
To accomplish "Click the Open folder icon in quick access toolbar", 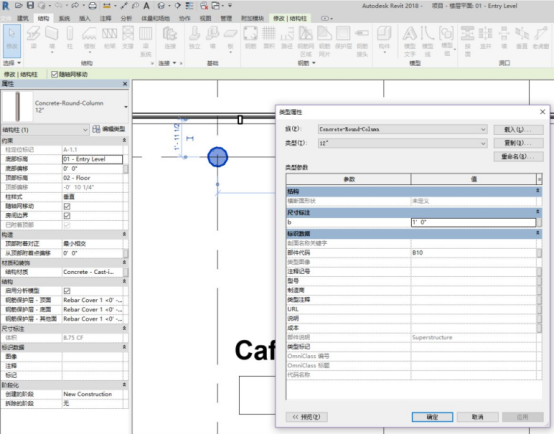I will (18, 5).
